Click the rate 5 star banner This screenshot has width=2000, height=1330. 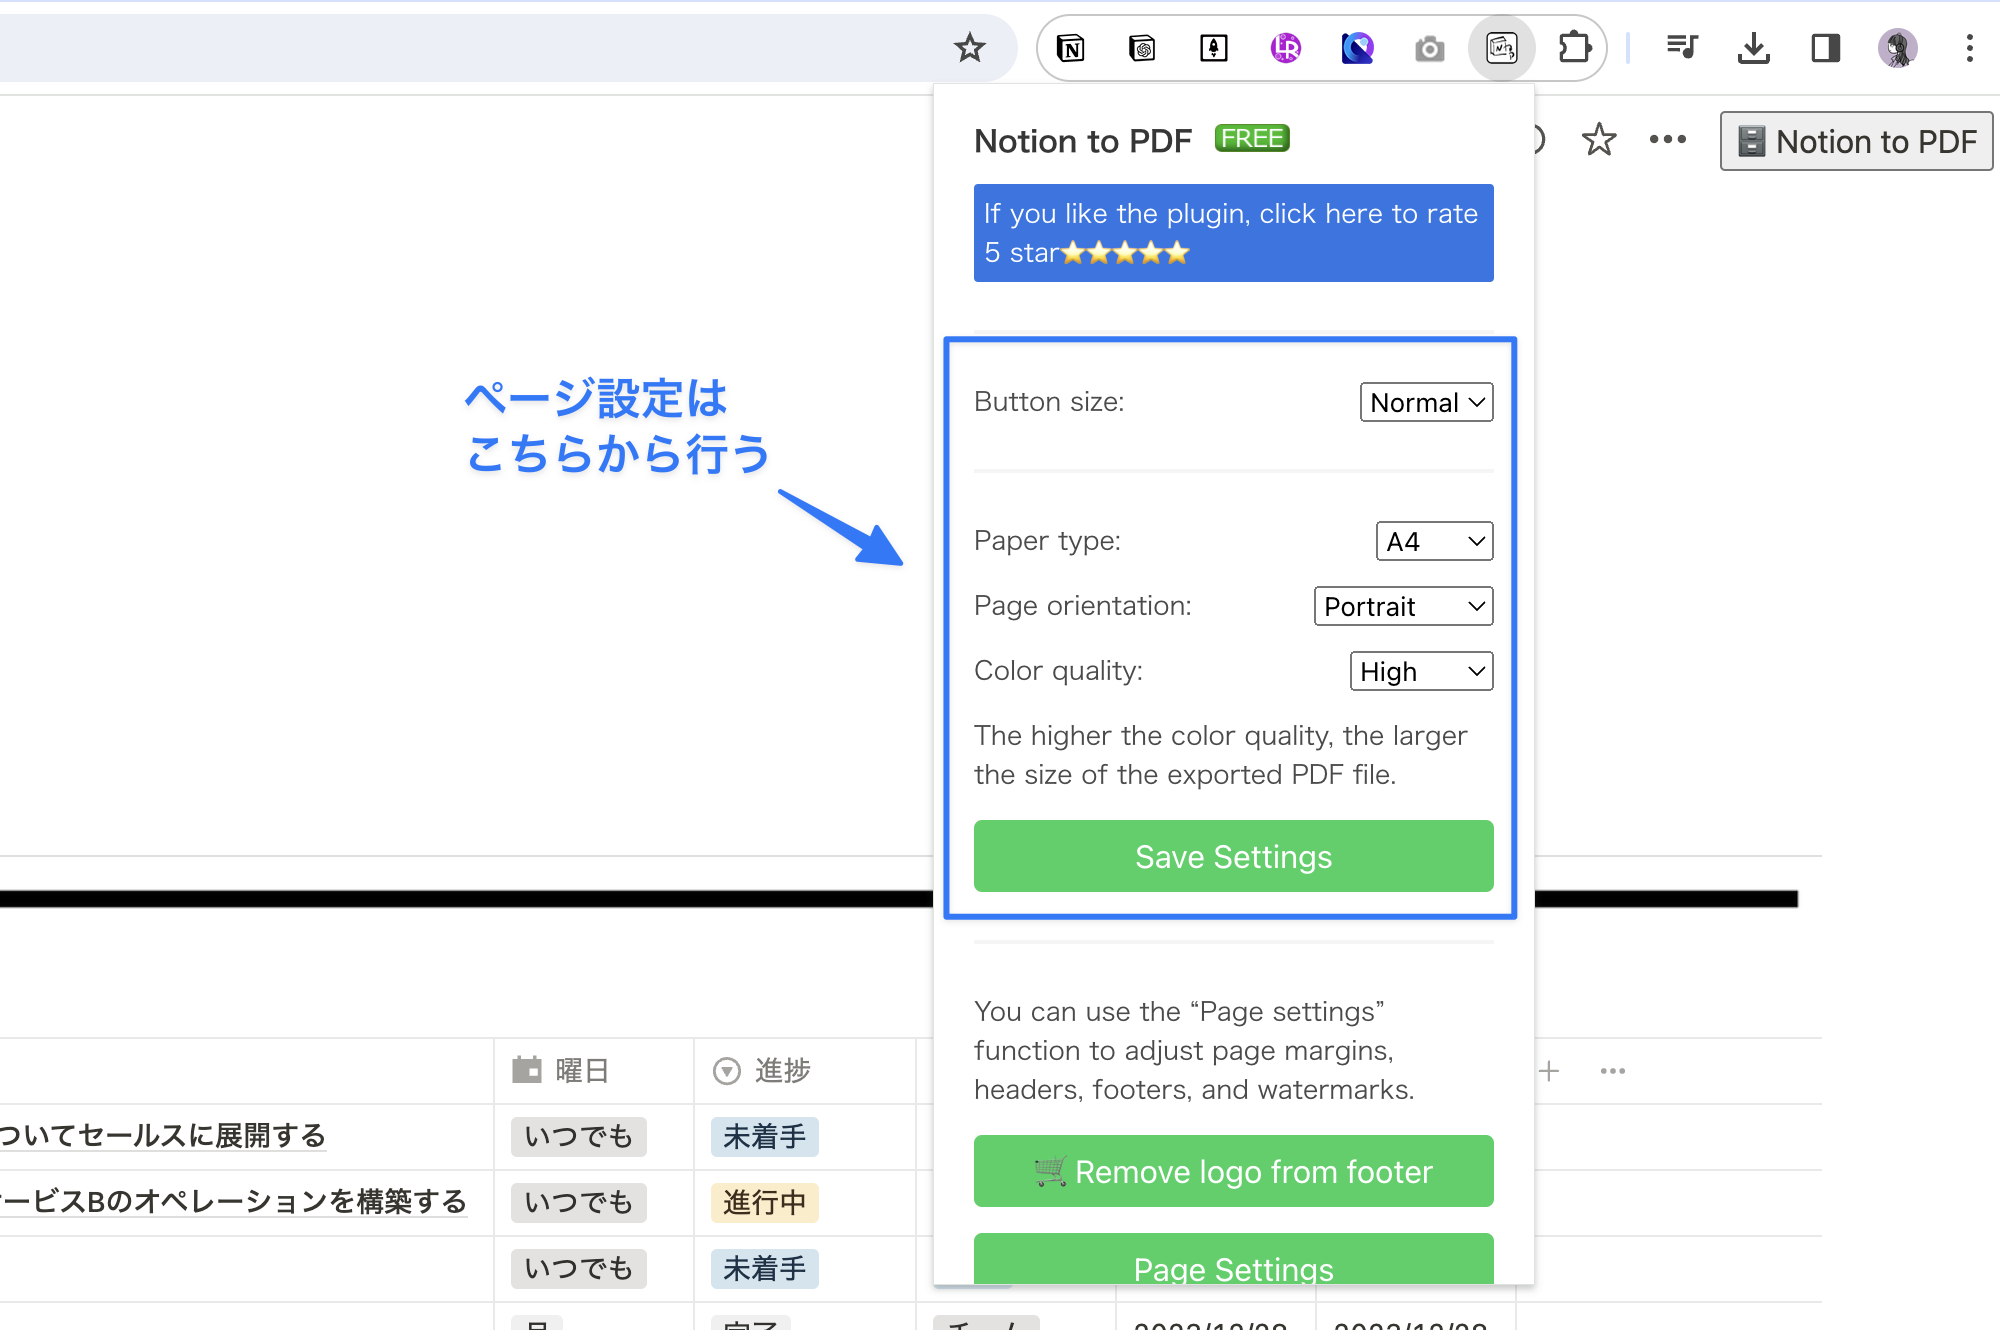(x=1233, y=232)
